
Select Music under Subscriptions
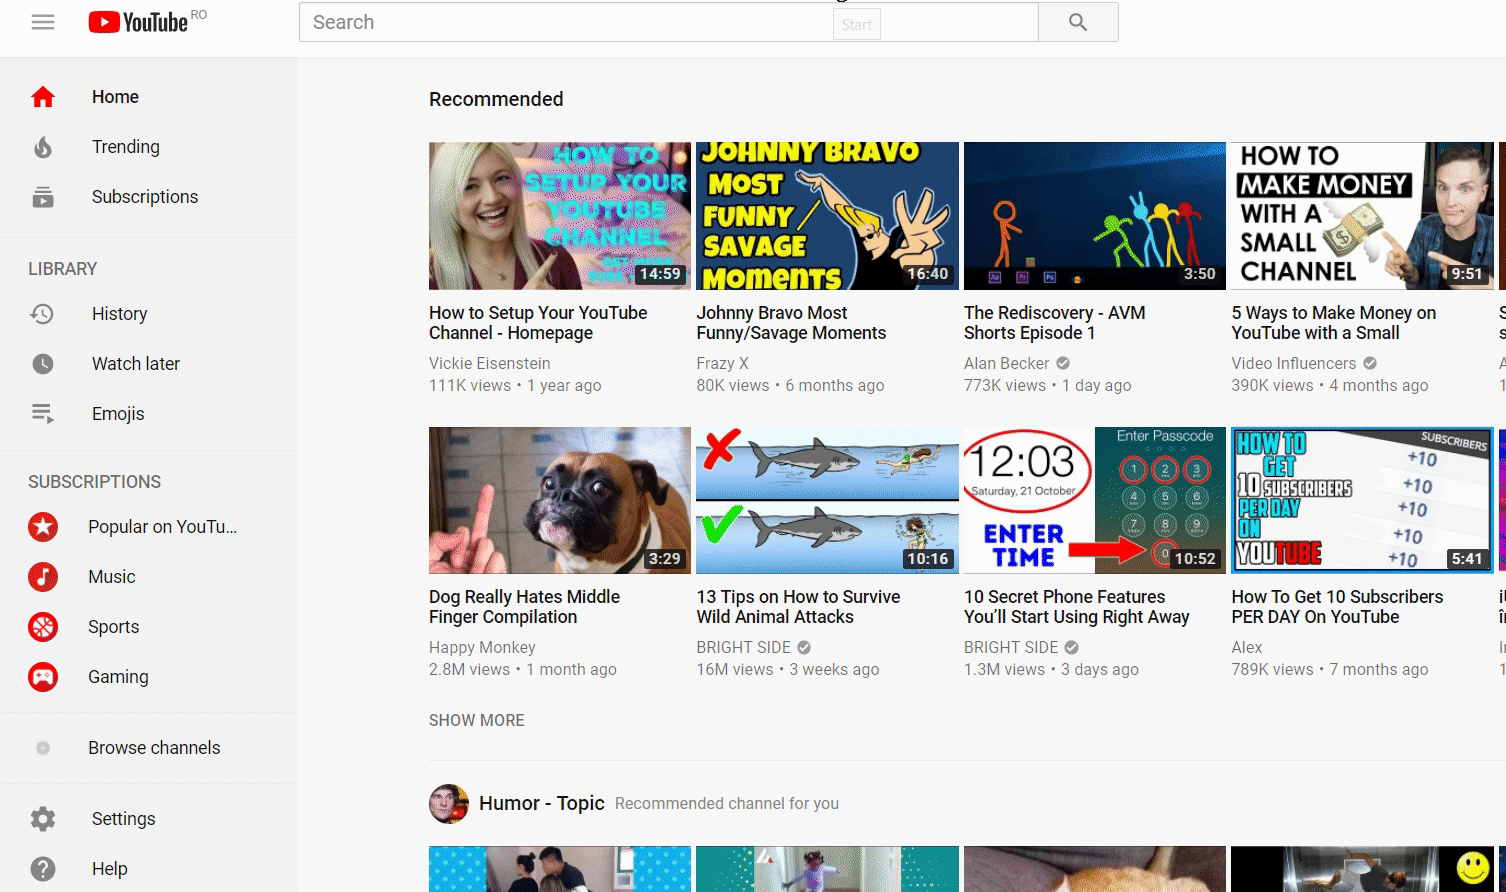pyautogui.click(x=111, y=577)
